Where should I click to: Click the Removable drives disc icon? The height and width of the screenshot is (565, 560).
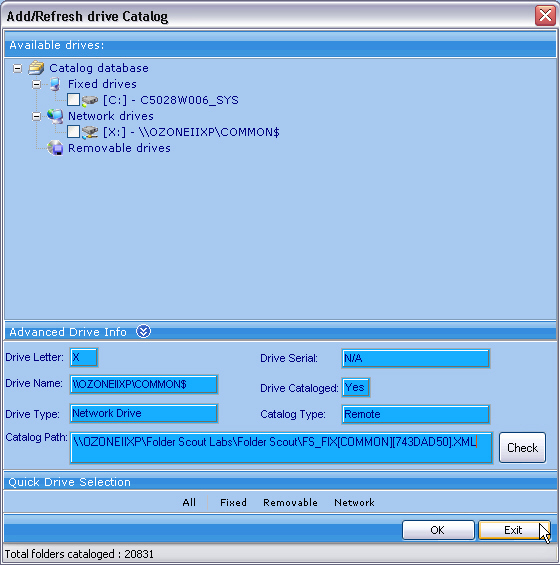pyautogui.click(x=55, y=148)
